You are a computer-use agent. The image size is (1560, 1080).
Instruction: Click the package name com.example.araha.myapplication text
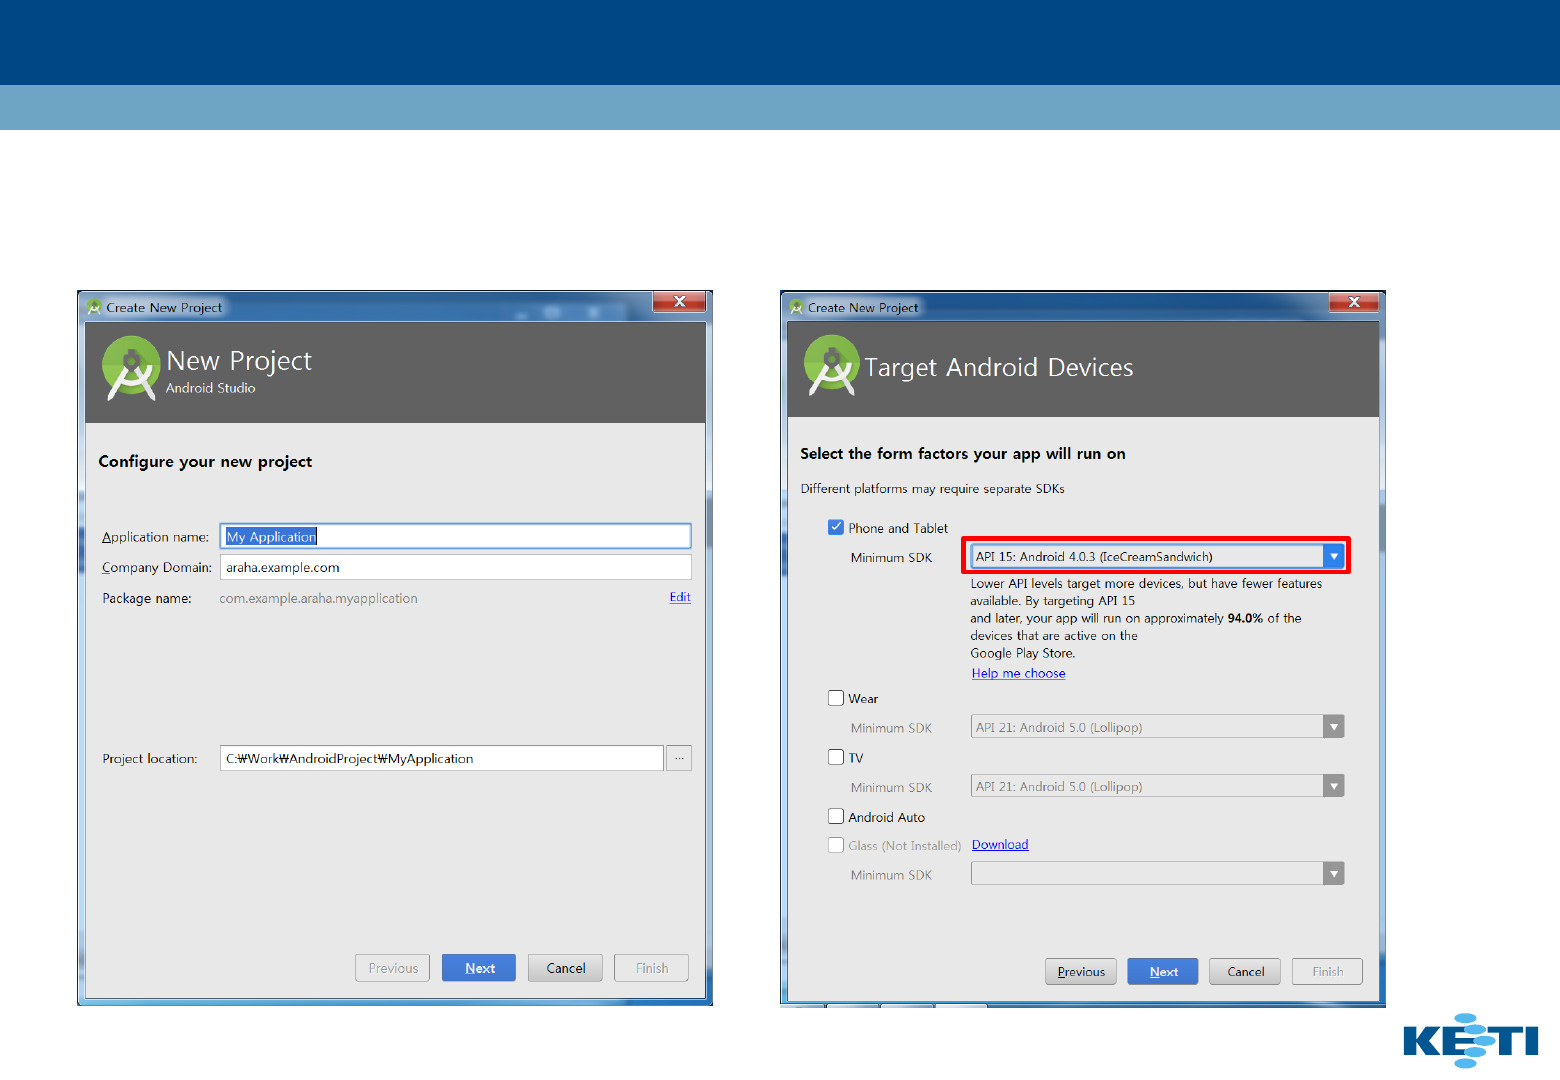pos(318,598)
